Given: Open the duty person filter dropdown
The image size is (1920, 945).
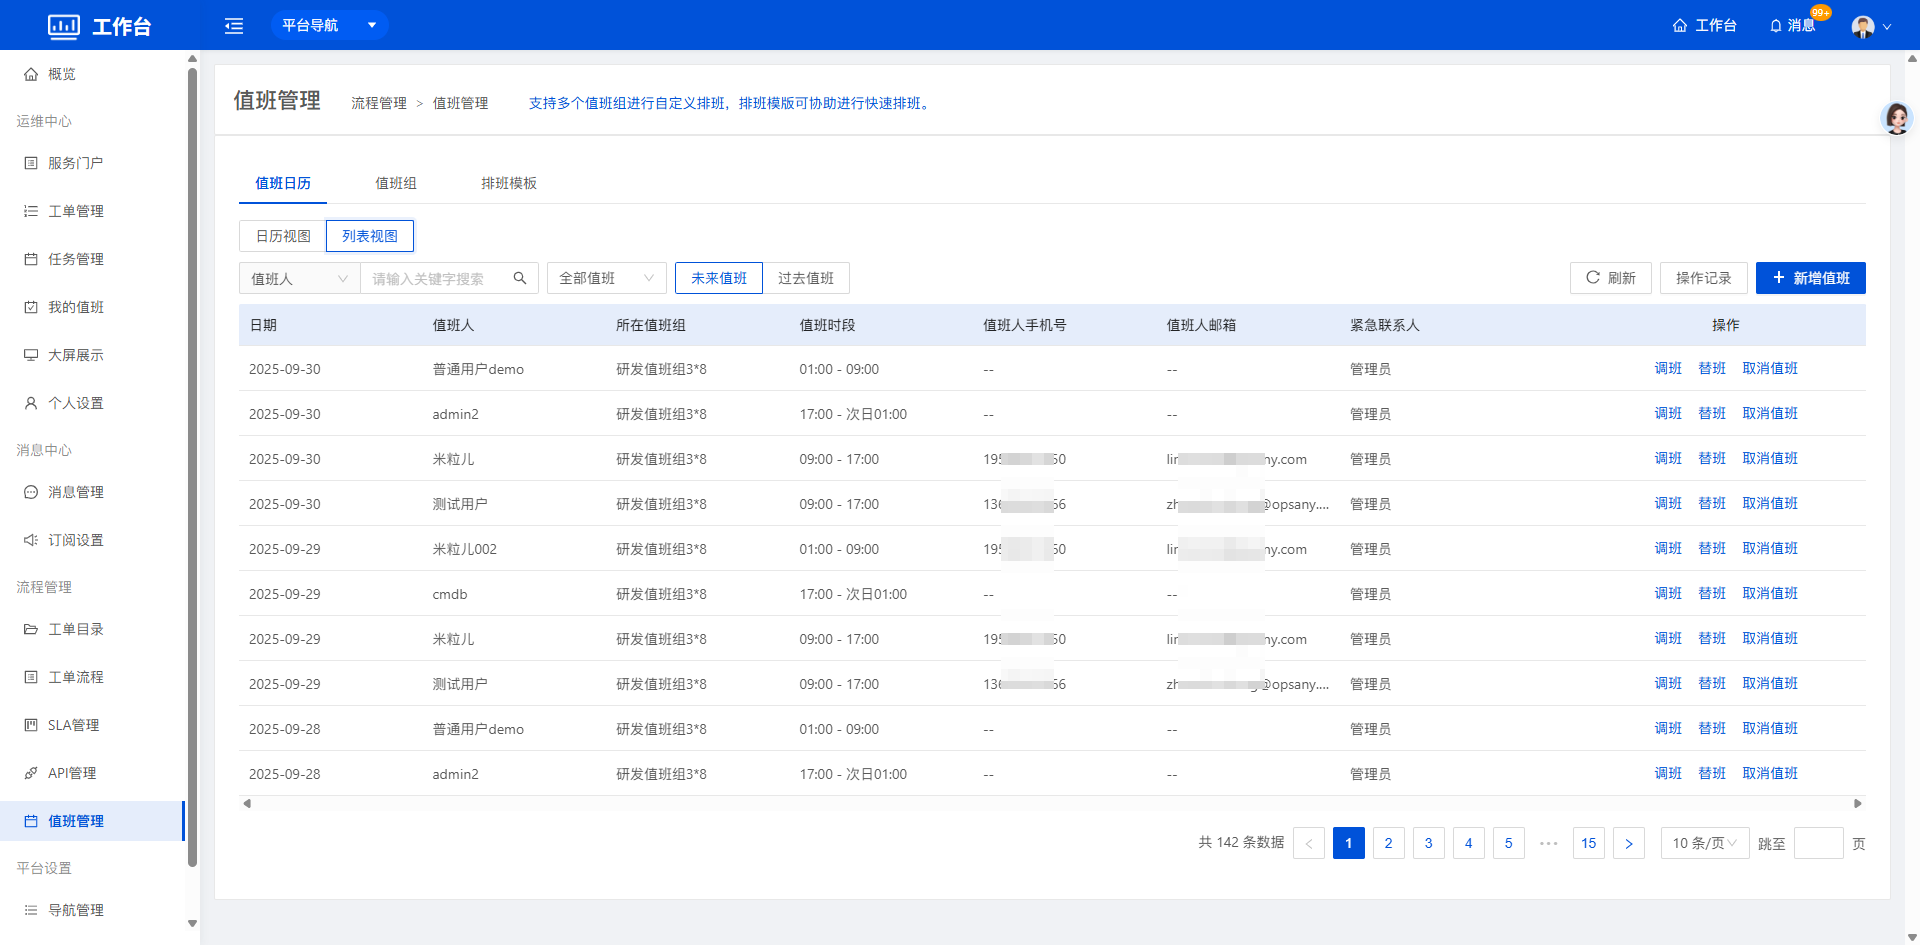Looking at the screenshot, I should click(x=299, y=278).
